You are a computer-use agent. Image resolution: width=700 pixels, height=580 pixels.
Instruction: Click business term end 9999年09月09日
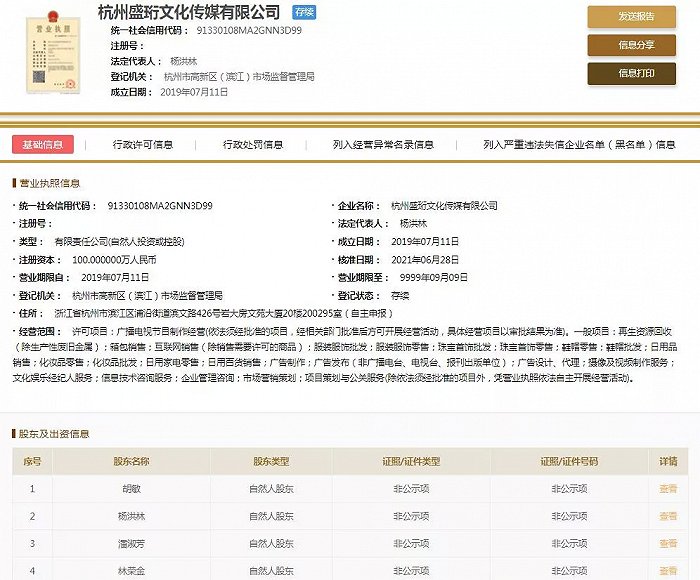coord(433,278)
